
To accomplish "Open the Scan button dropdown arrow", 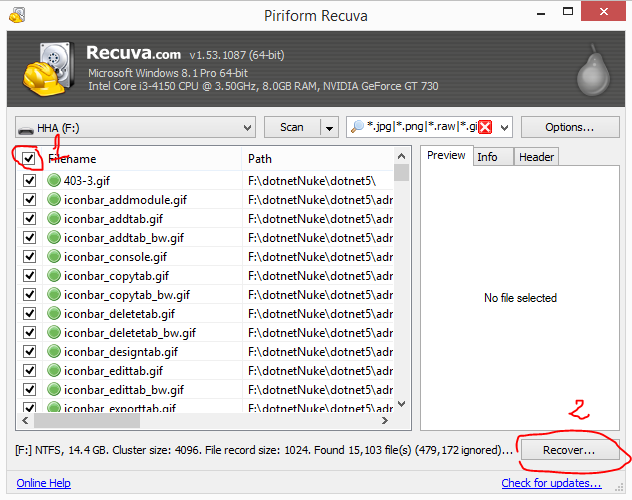I will [329, 128].
